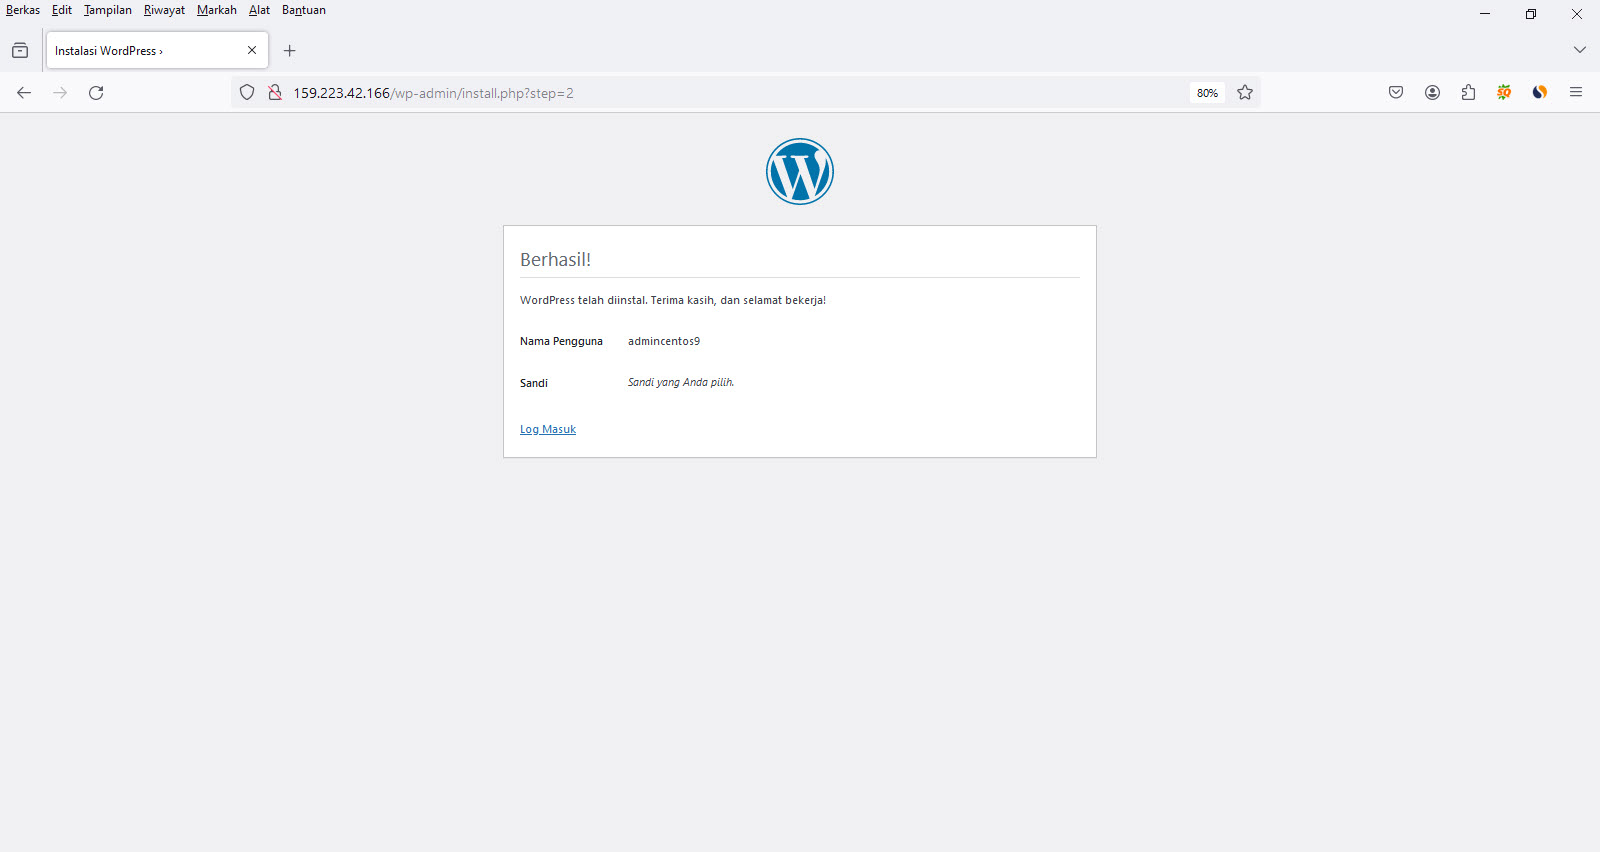Click the Log Masuk link

tap(548, 430)
